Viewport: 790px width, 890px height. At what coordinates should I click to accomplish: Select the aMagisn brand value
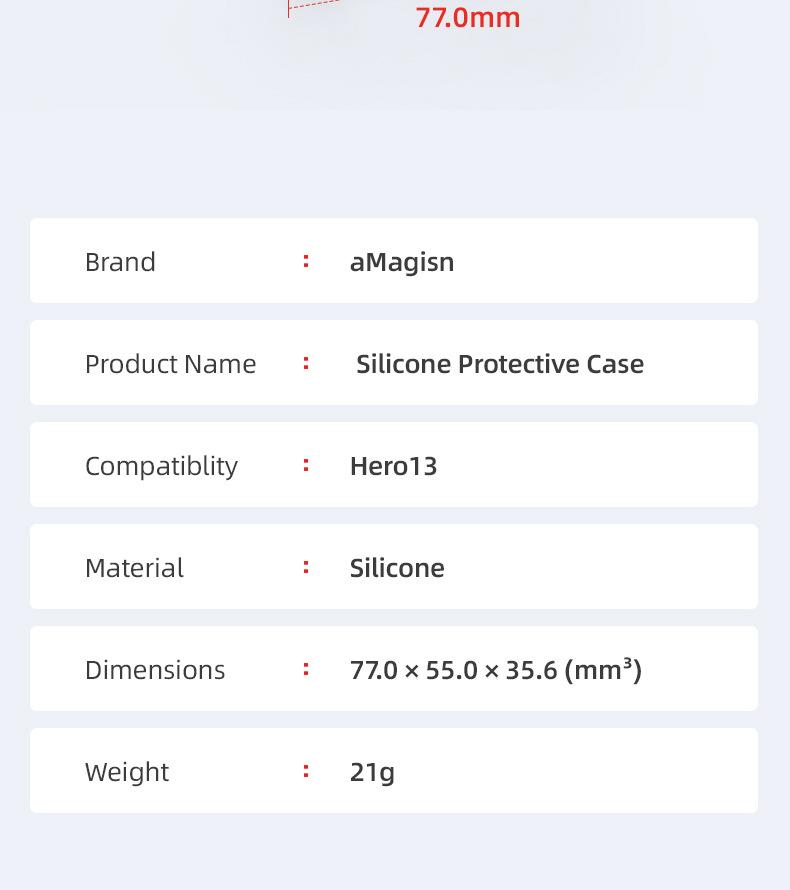(x=402, y=263)
